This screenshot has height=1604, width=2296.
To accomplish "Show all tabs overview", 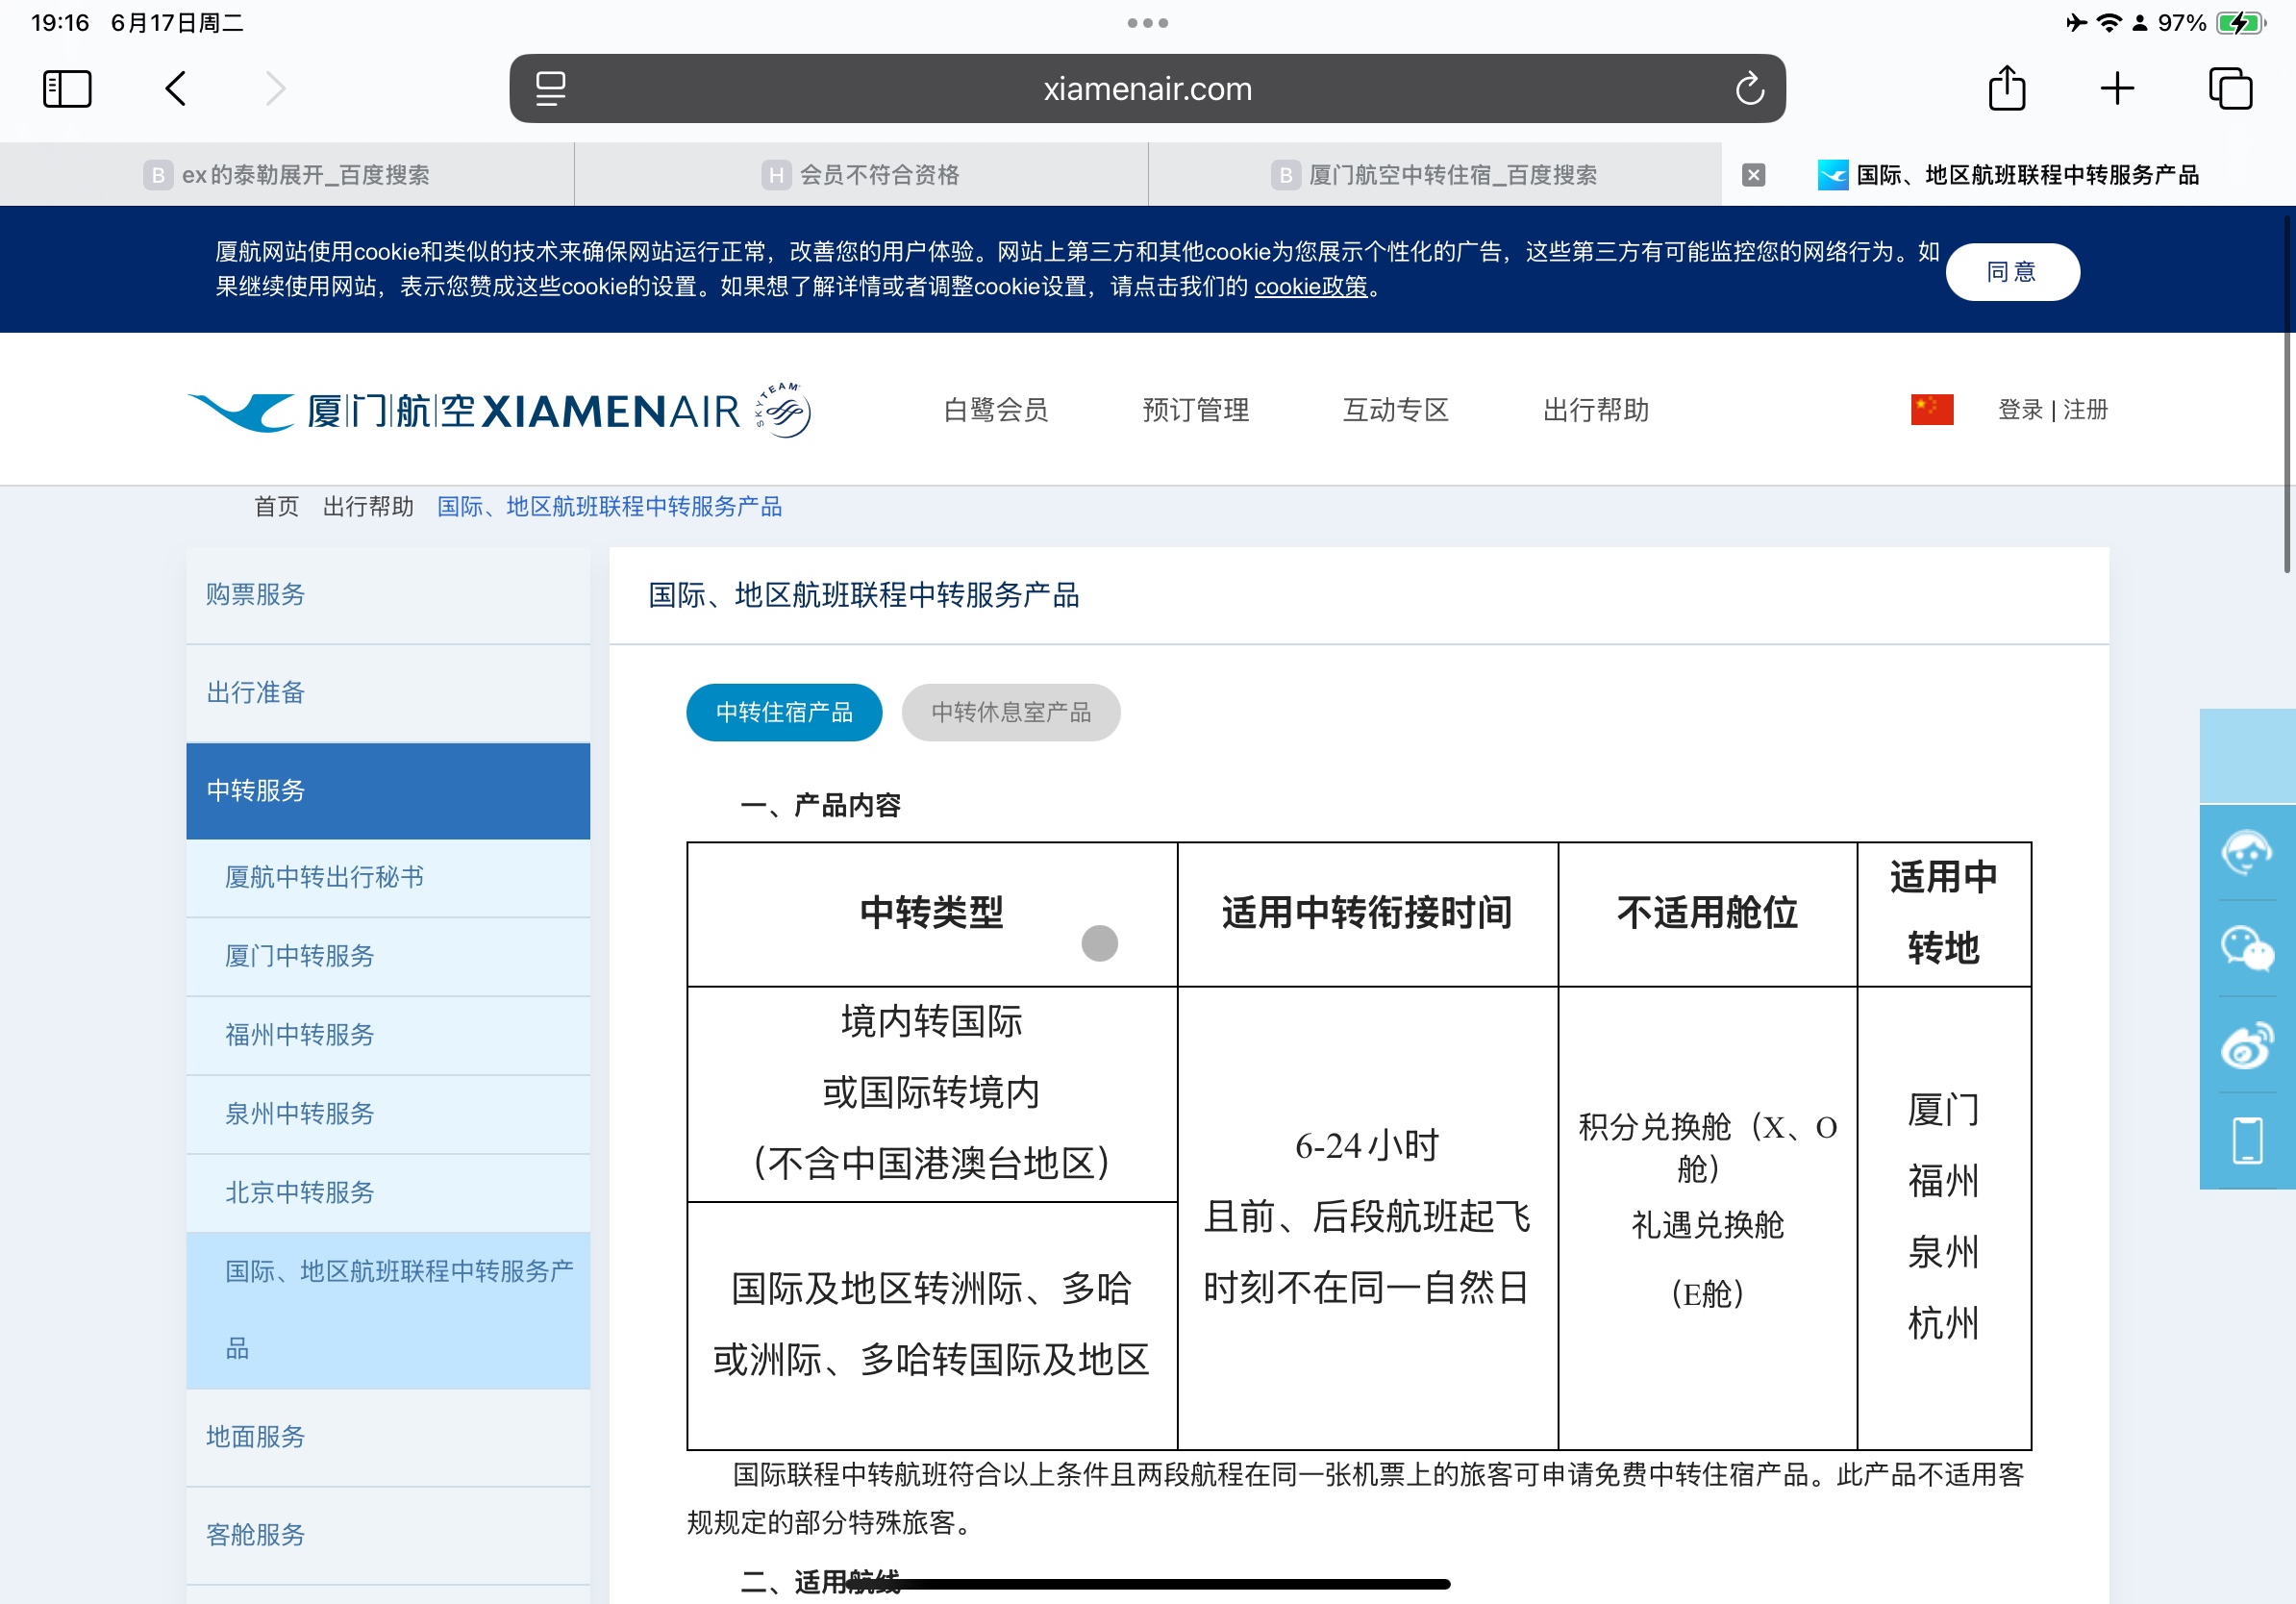I will pos(2230,89).
